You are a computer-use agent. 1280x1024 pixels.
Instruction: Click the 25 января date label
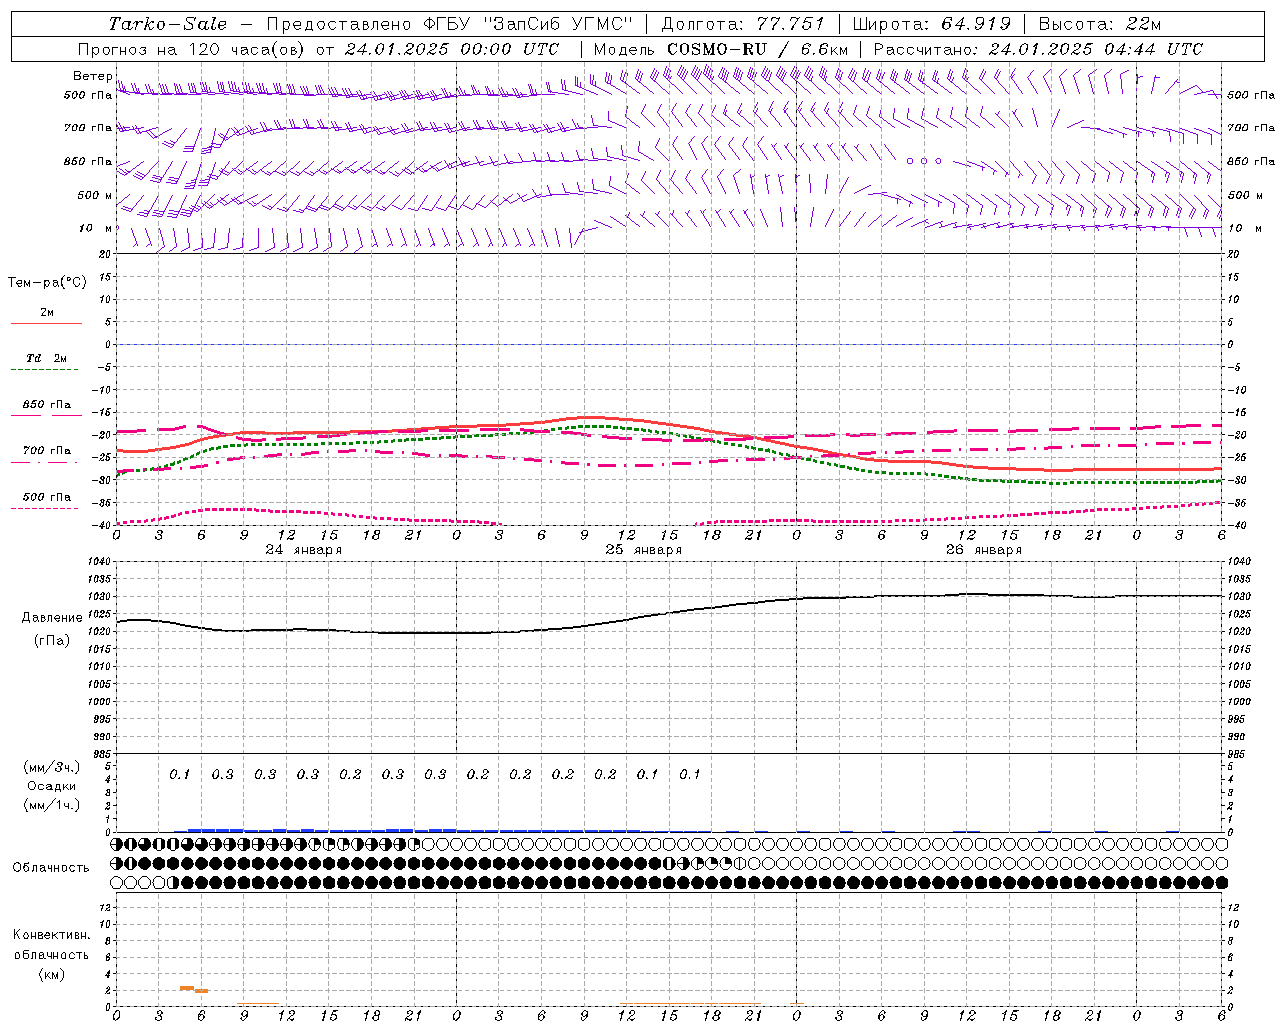pos(643,550)
